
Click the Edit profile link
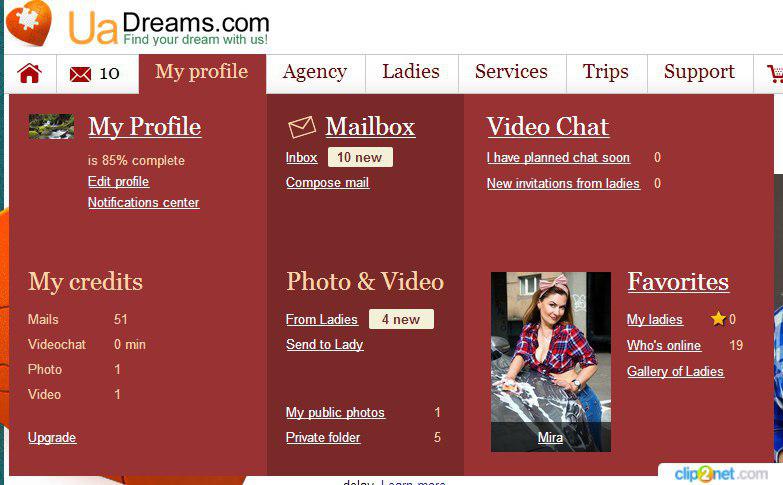pyautogui.click(x=118, y=182)
